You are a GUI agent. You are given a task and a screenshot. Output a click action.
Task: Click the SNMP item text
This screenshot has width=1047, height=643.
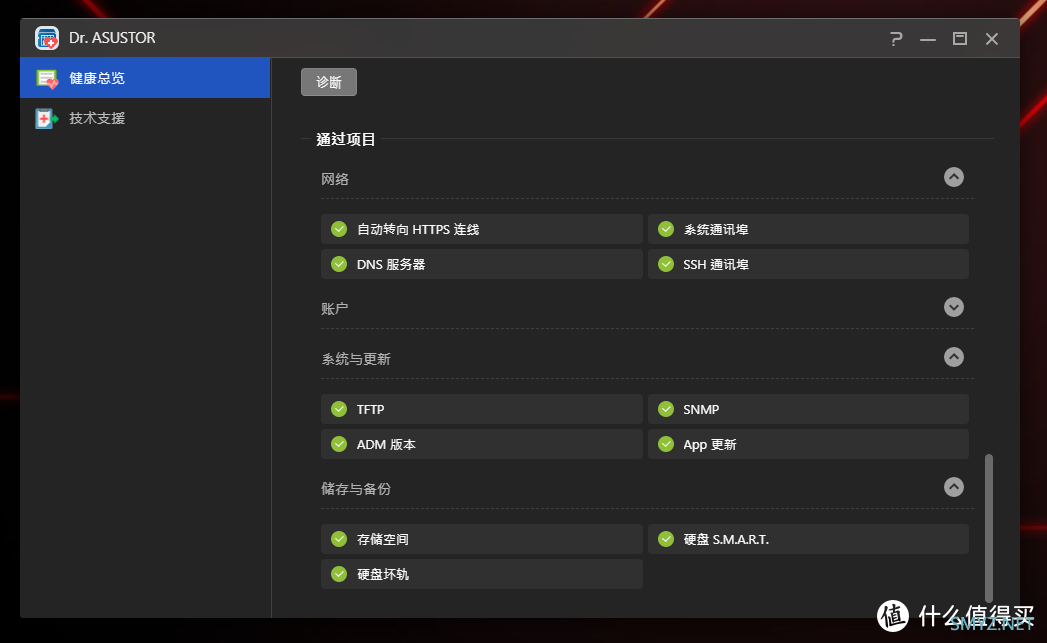pos(701,409)
